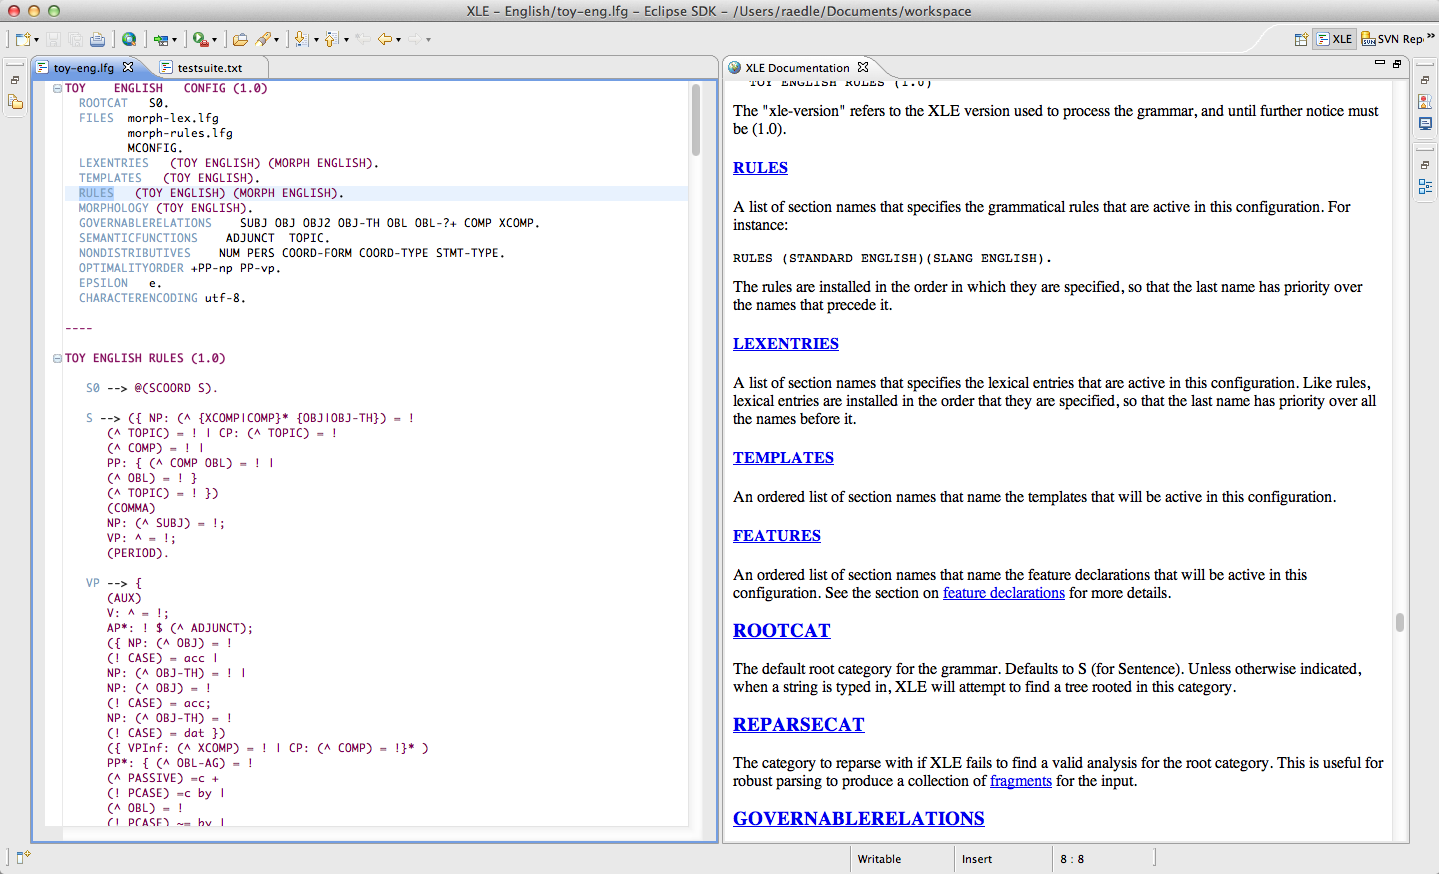Image resolution: width=1439 pixels, height=874 pixels.
Task: Follow the 'feature declarations' link
Action: [1003, 593]
